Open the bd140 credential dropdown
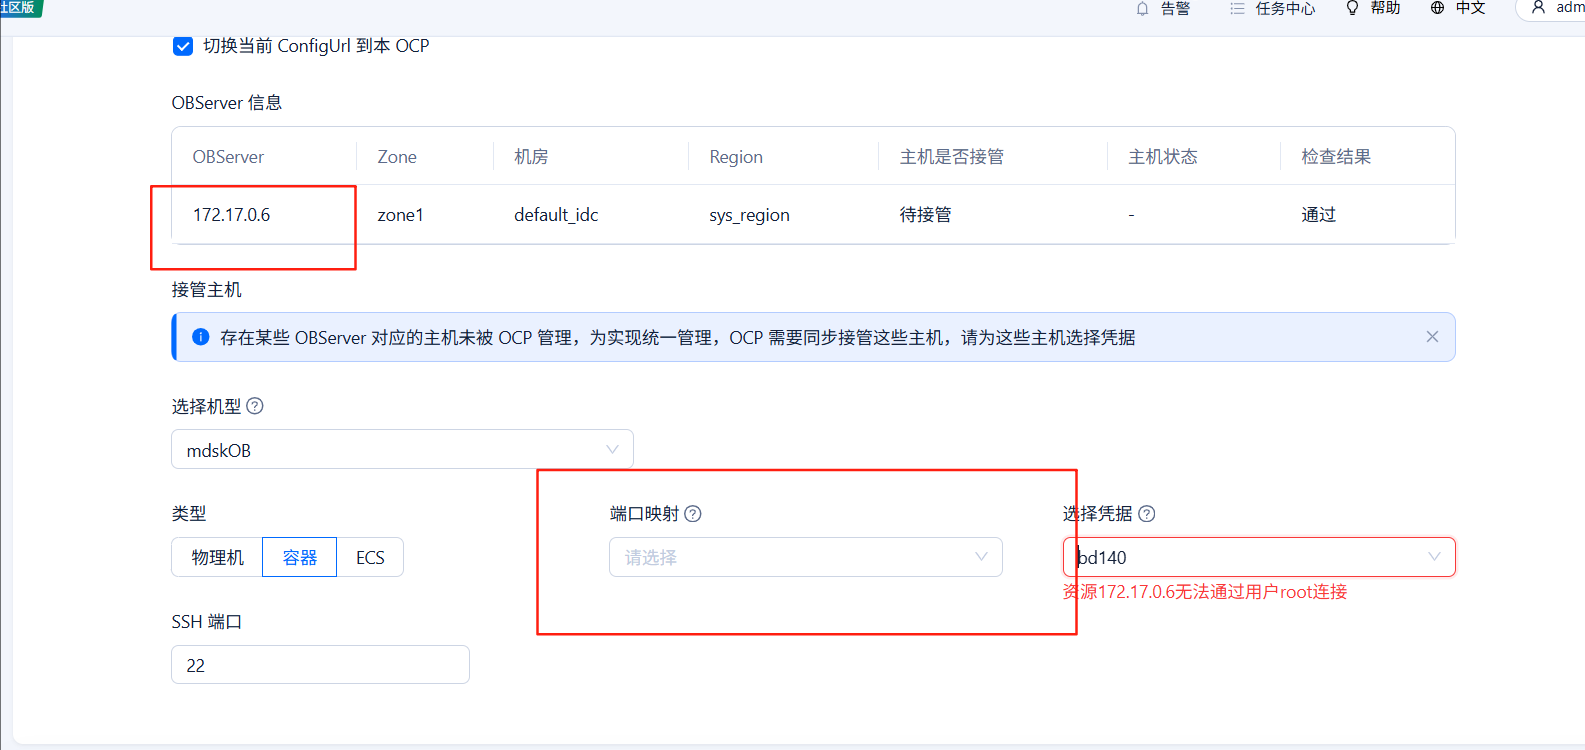This screenshot has width=1585, height=750. pyautogui.click(x=1259, y=557)
